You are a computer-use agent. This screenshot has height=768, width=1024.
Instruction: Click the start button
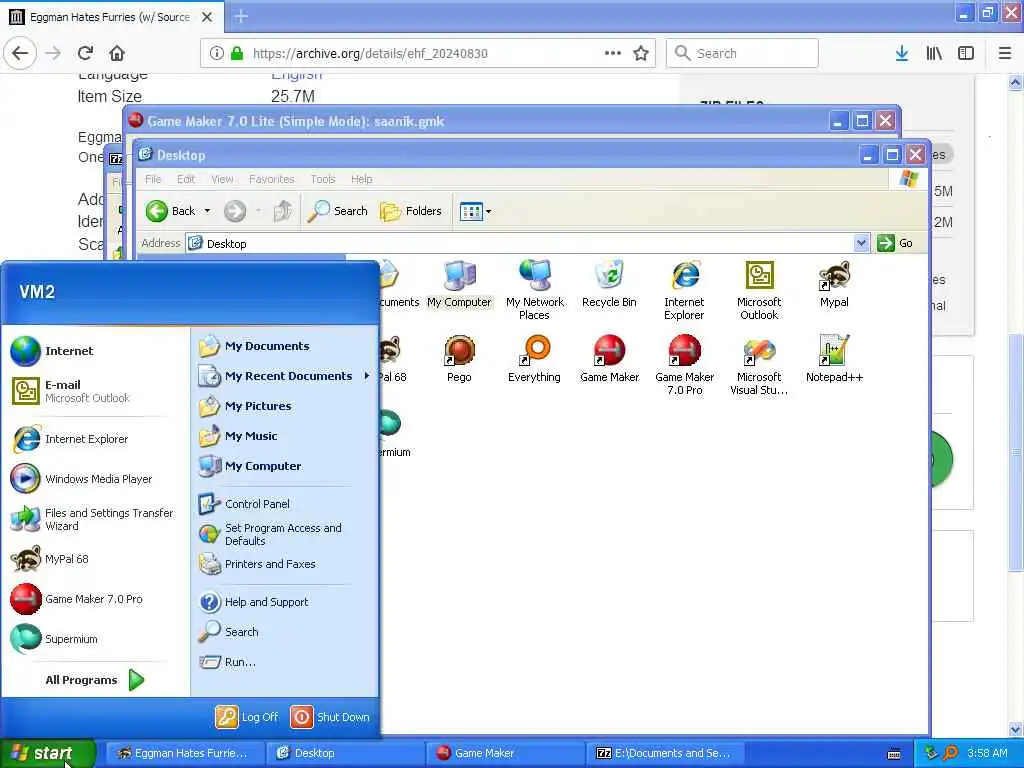[48, 753]
